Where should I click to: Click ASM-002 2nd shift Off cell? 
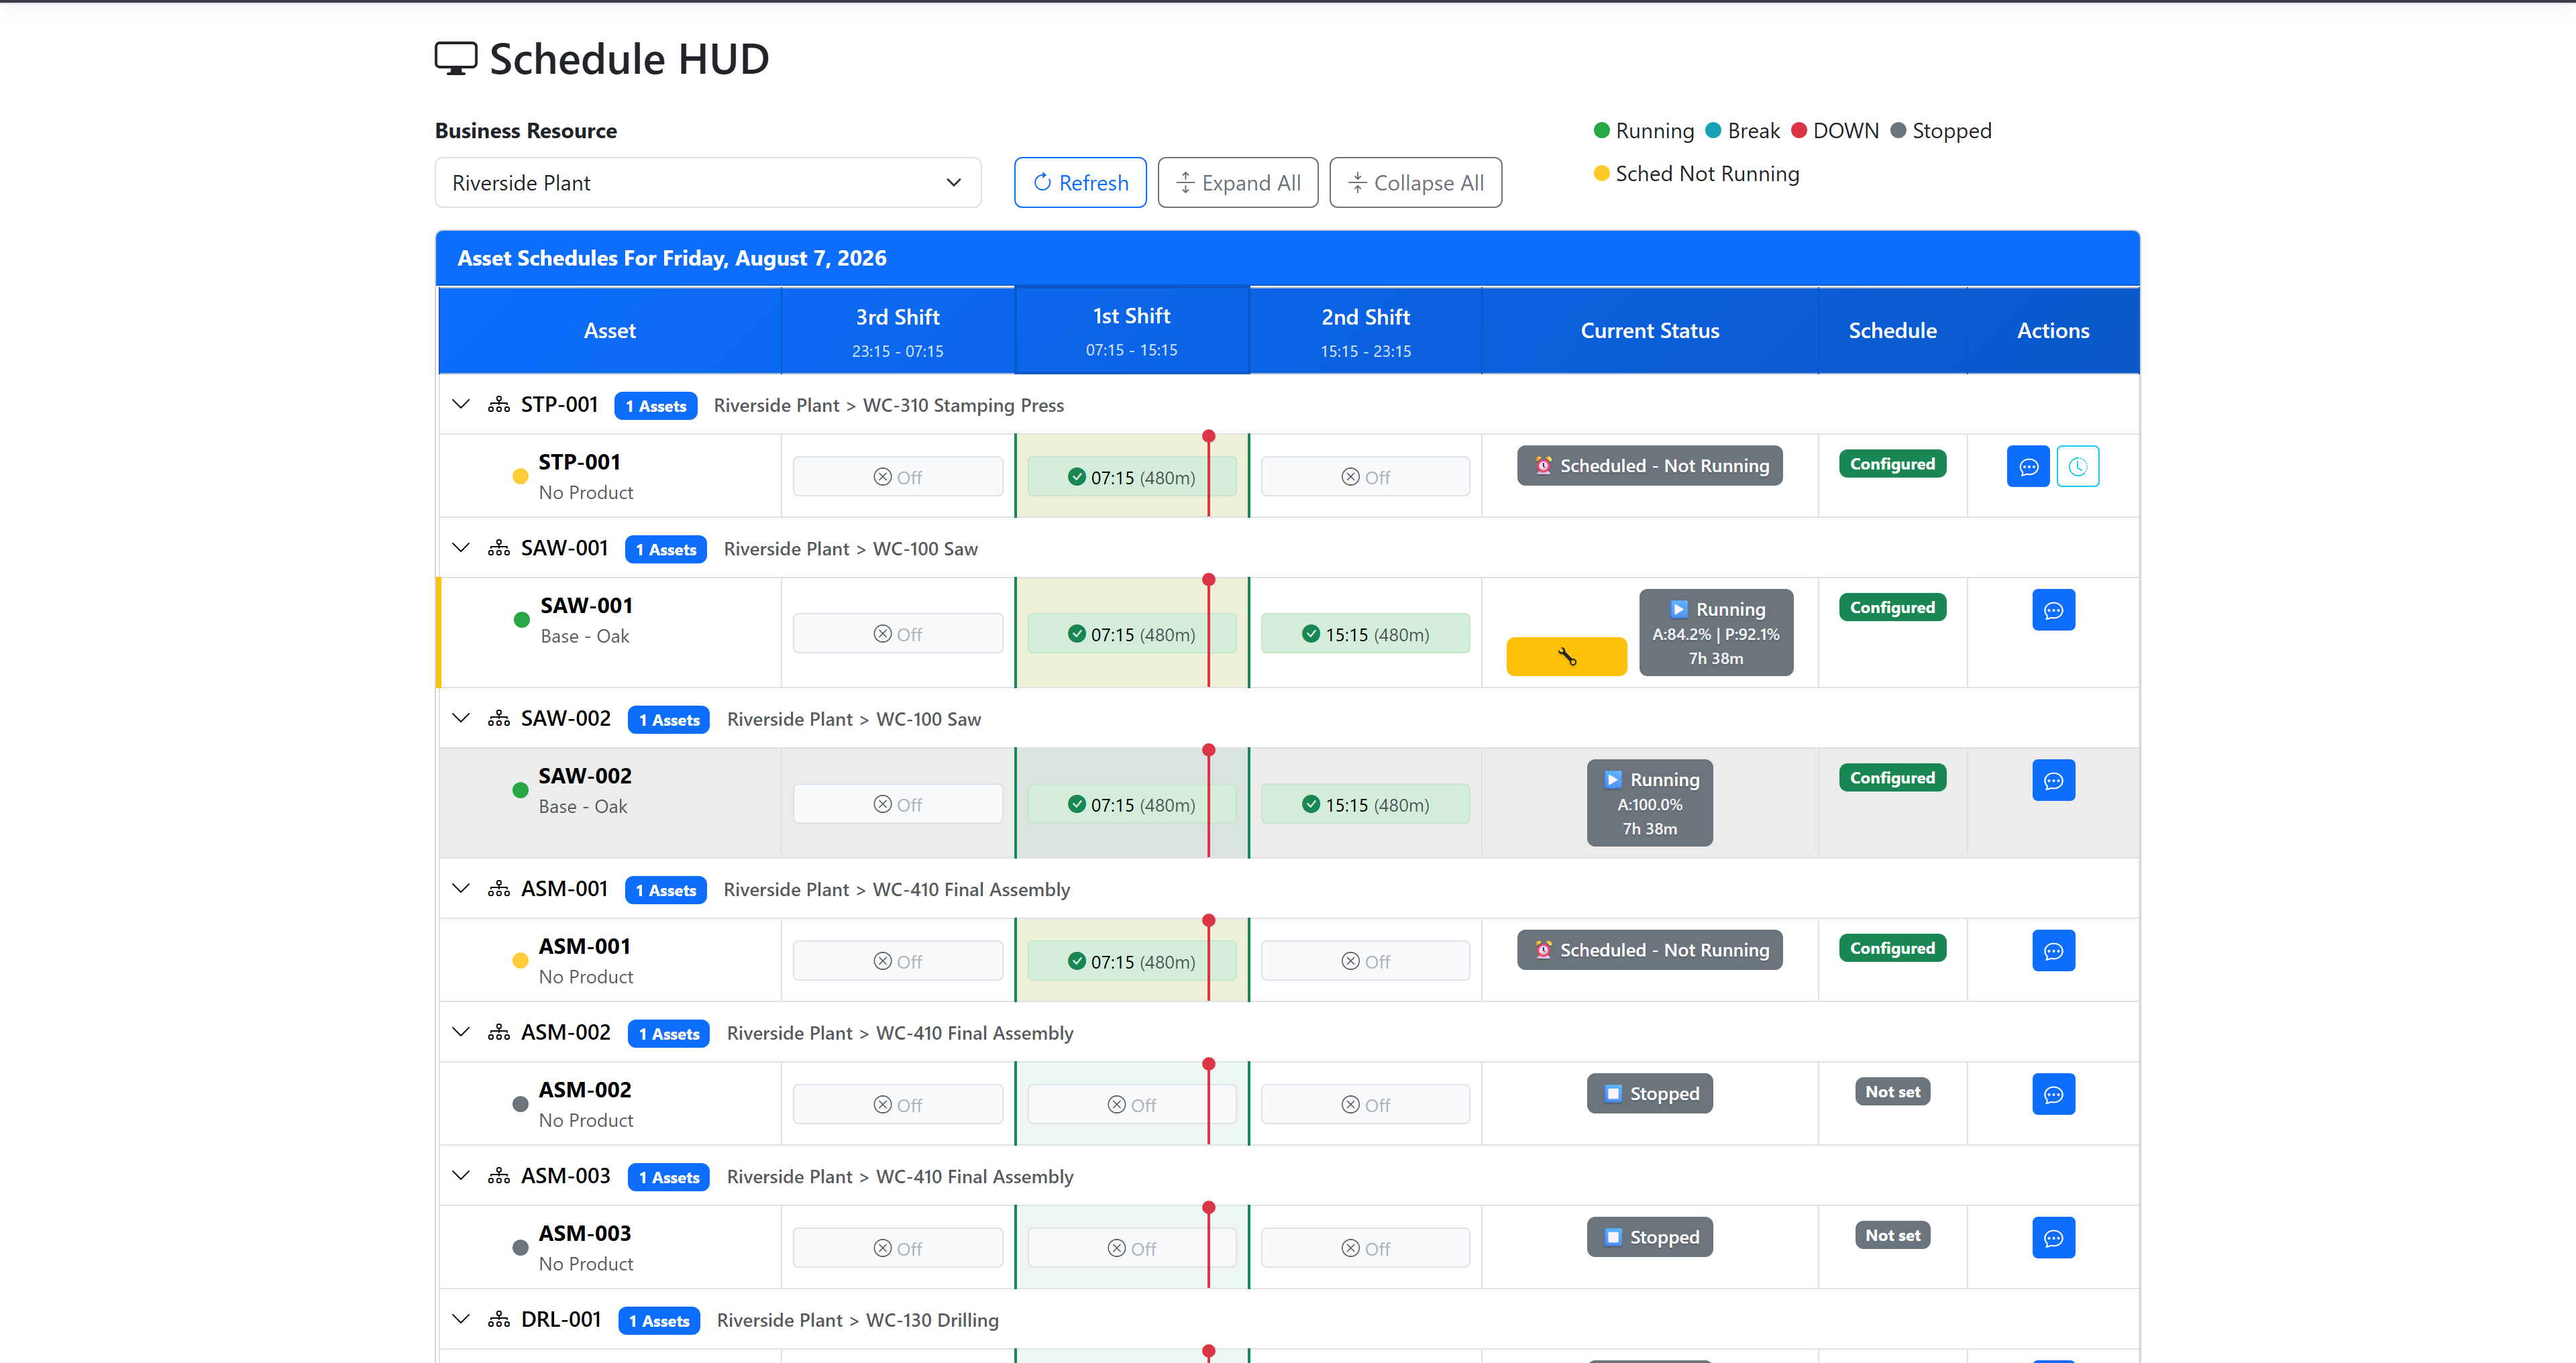click(1365, 1104)
